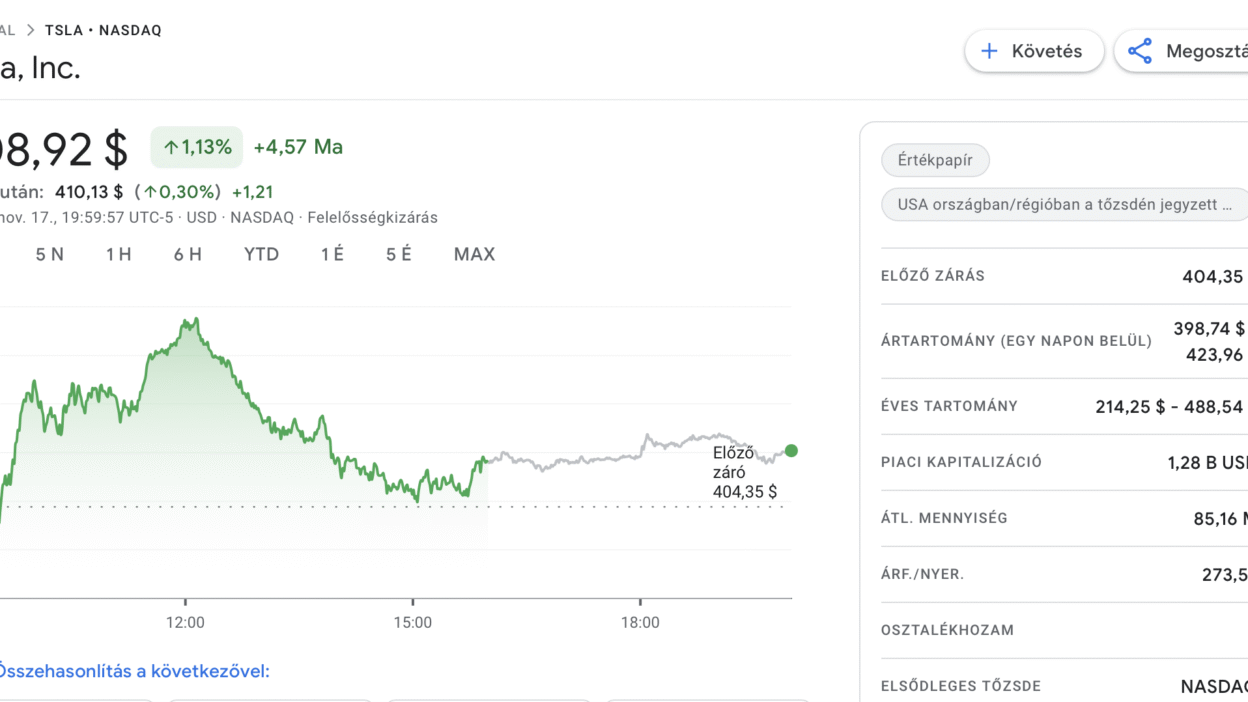This screenshot has width=1248, height=702.
Task: Select the YTD range tab
Action: pos(261,254)
